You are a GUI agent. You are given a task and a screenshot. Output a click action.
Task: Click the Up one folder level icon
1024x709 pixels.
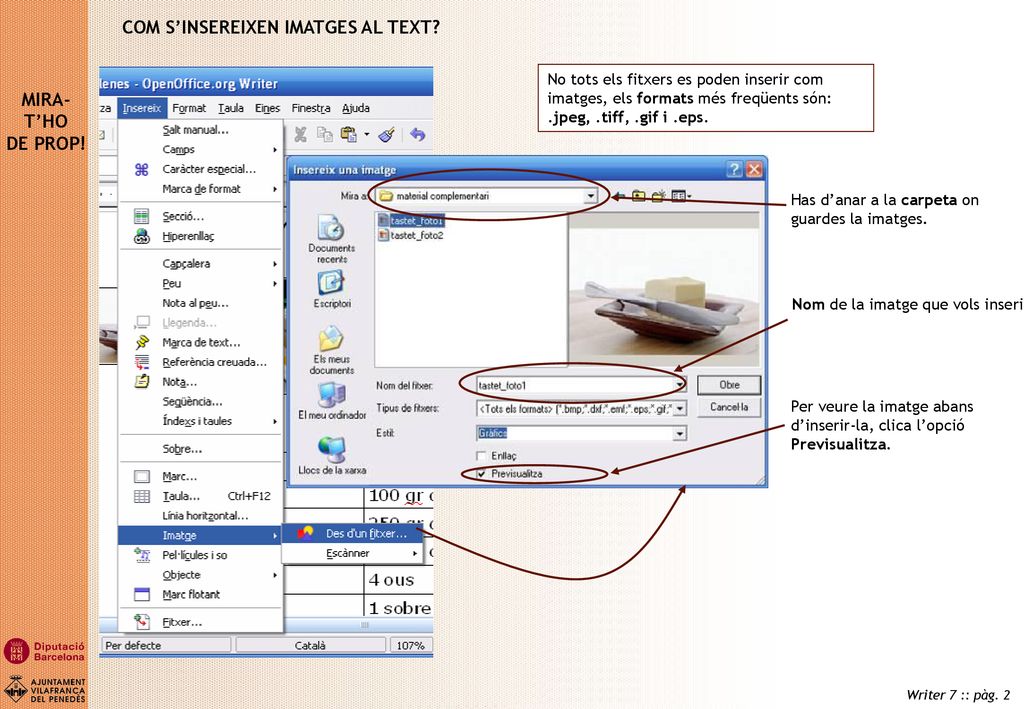638,196
